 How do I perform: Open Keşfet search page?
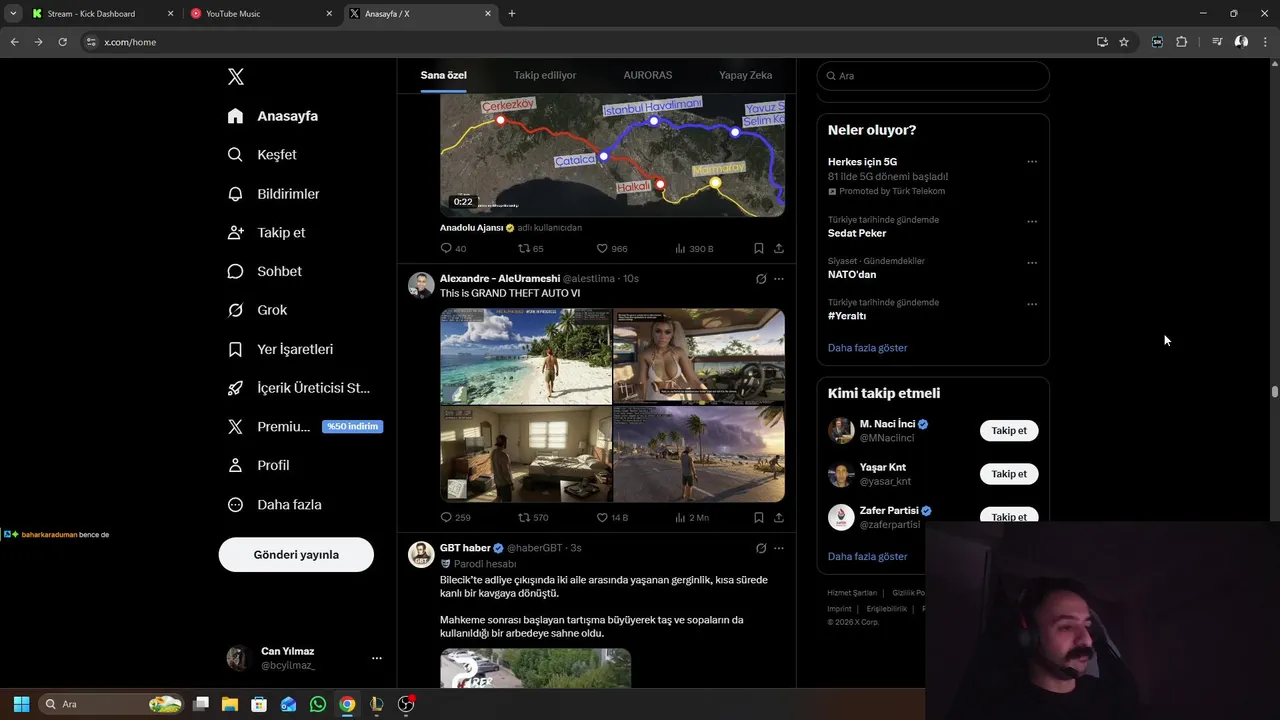pos(262,155)
